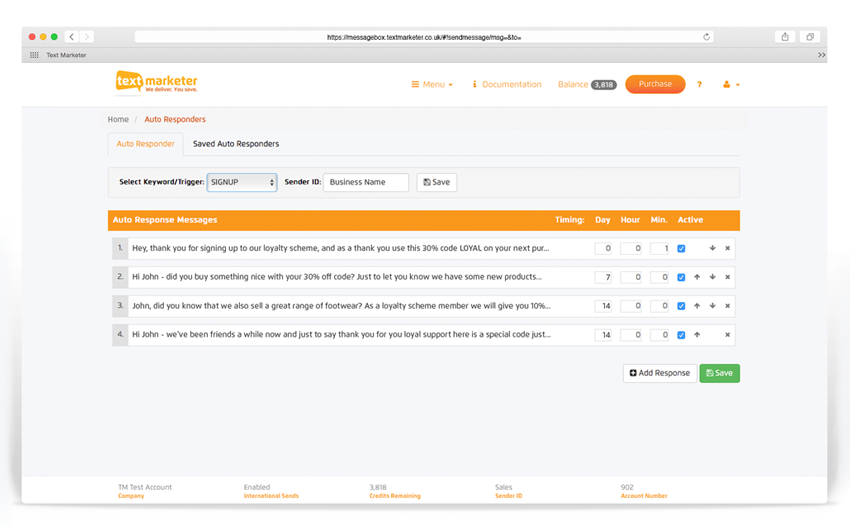Move message 2 up with arrow icon
Screen dimensions: 850x527
pos(697,277)
